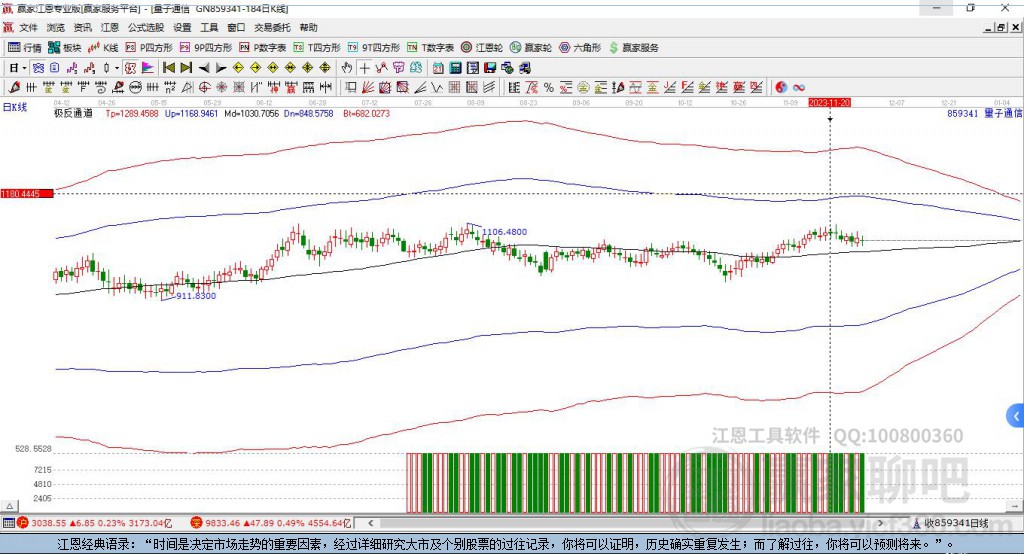Open the 板块 sector view
The height and width of the screenshot is (554, 1024).
pos(64,48)
